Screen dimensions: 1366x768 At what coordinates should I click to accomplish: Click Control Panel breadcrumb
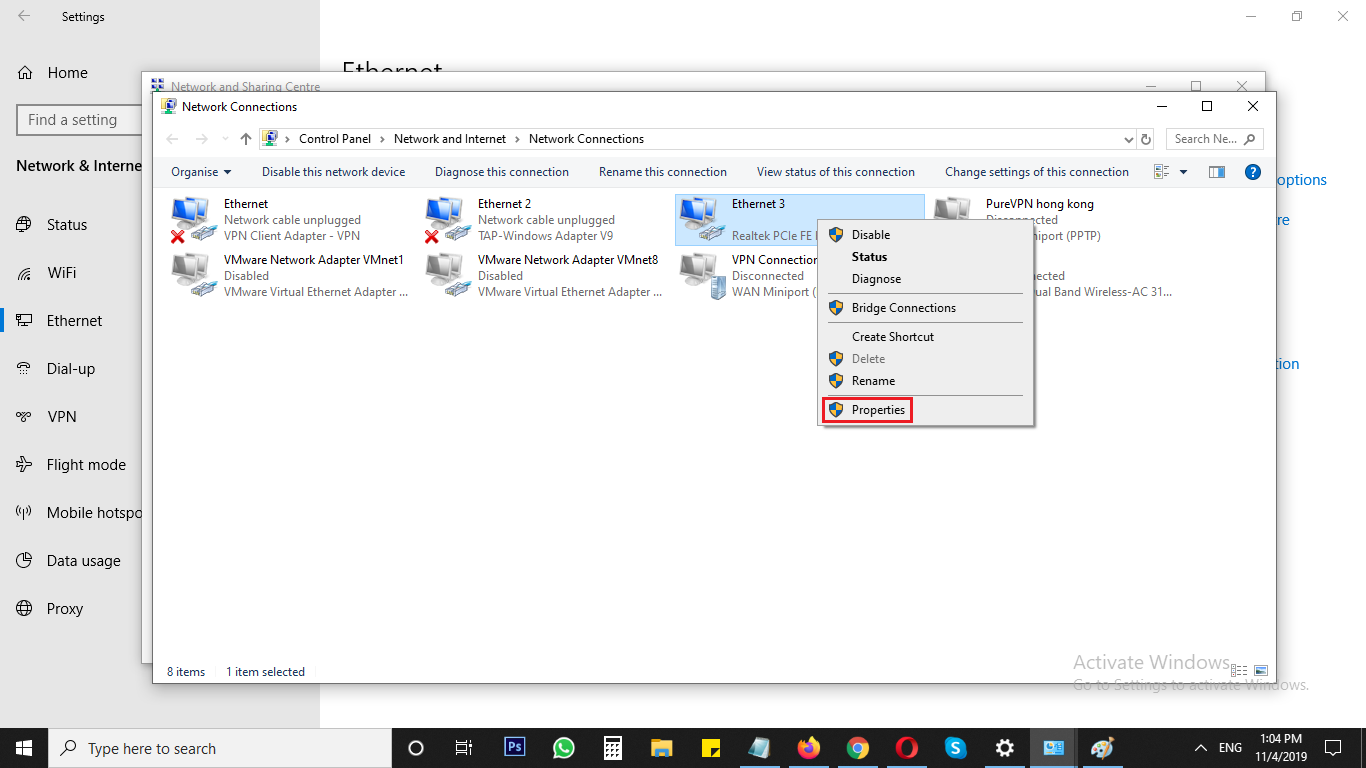pyautogui.click(x=335, y=139)
